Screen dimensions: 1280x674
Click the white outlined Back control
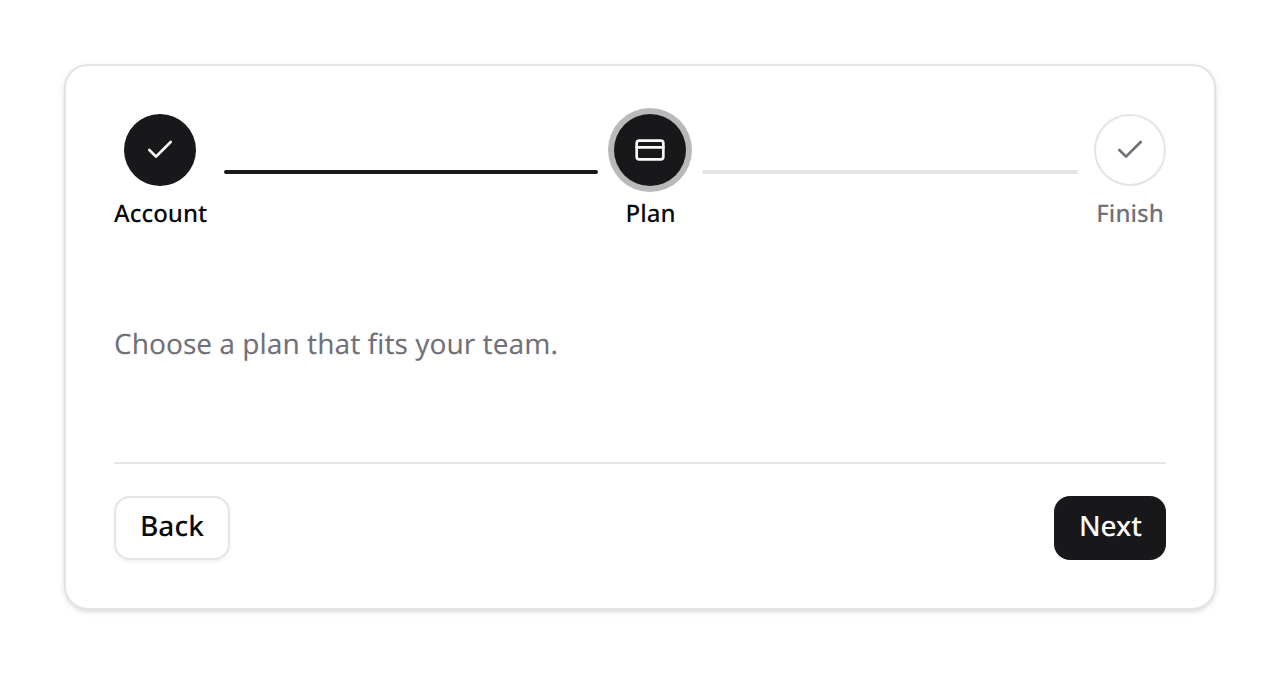pos(172,528)
